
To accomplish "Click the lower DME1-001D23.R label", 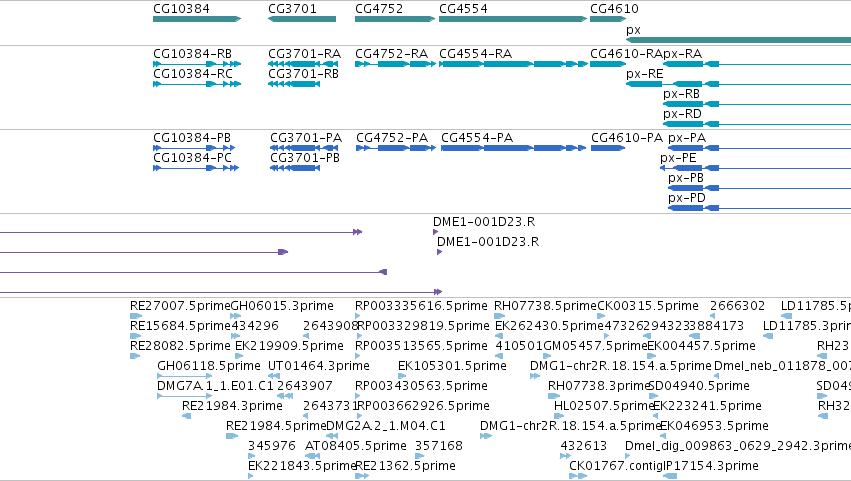I will [488, 242].
